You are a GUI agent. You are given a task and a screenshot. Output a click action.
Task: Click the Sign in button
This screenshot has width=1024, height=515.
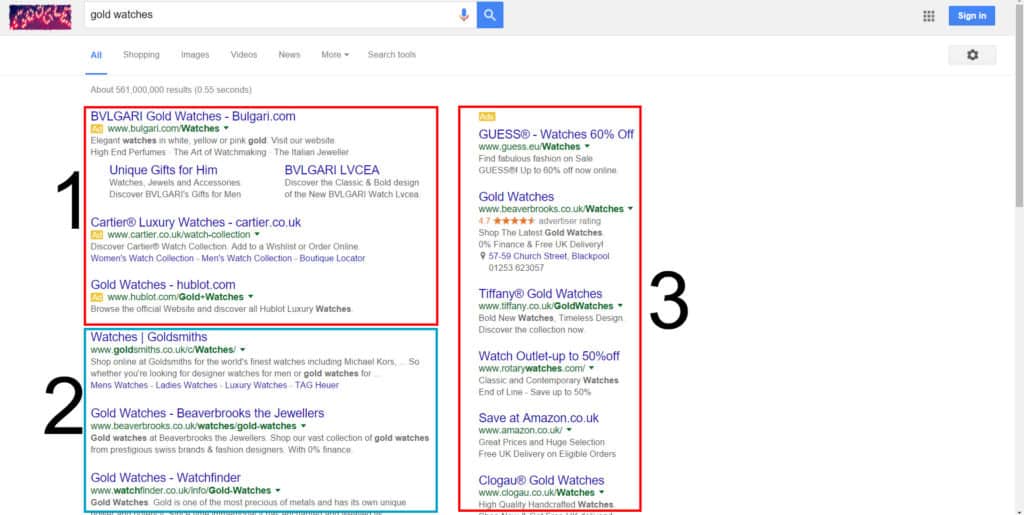tap(972, 16)
